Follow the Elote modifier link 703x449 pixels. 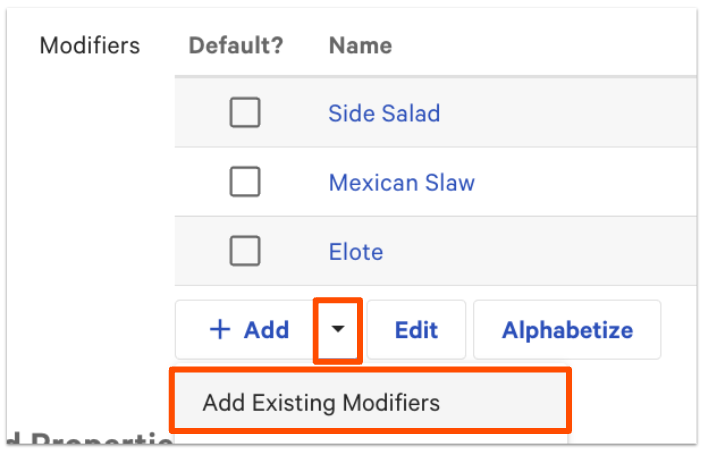(356, 251)
